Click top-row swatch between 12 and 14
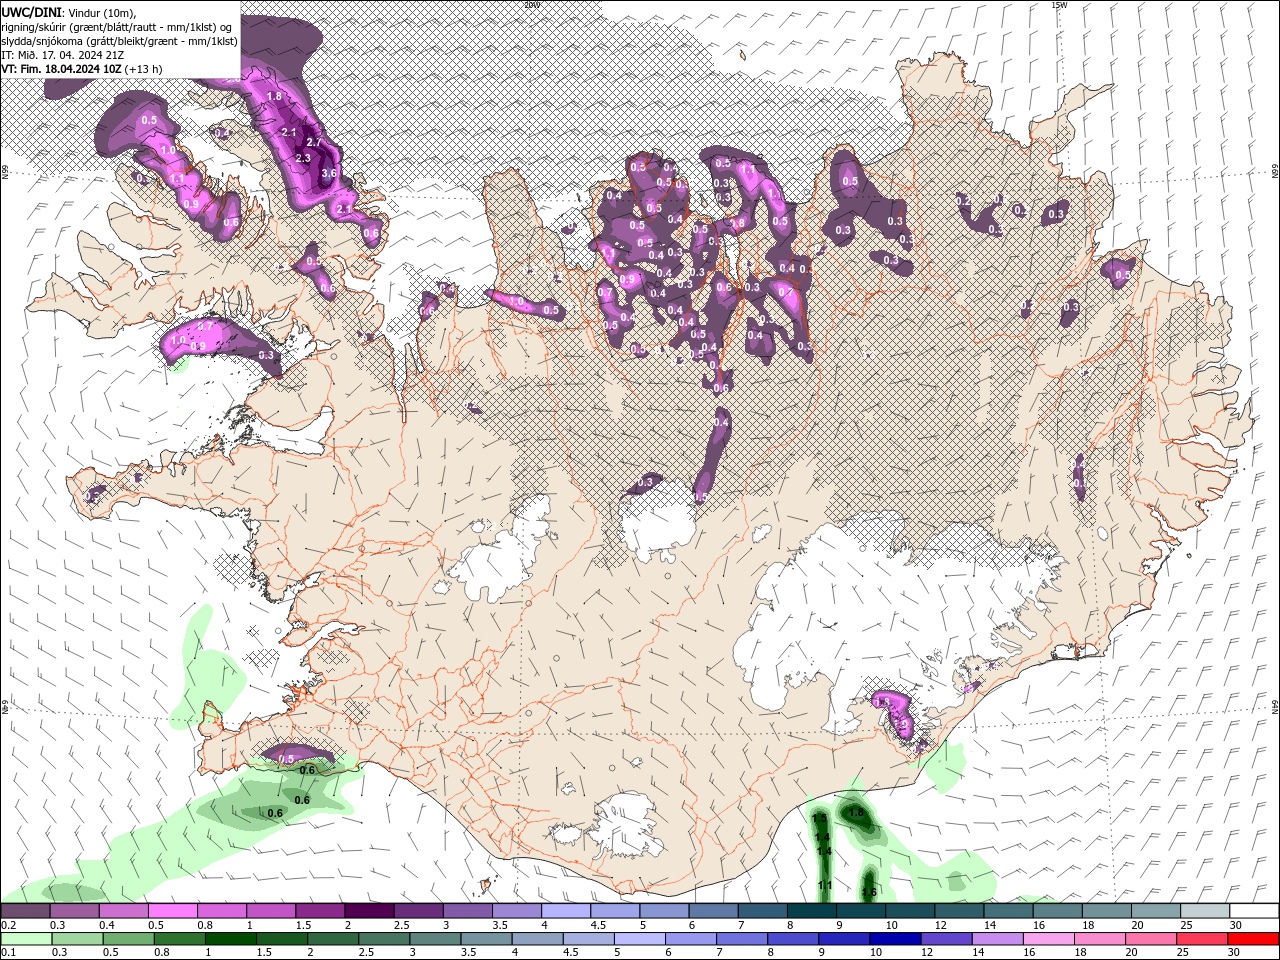1280x960 pixels. pos(959,910)
